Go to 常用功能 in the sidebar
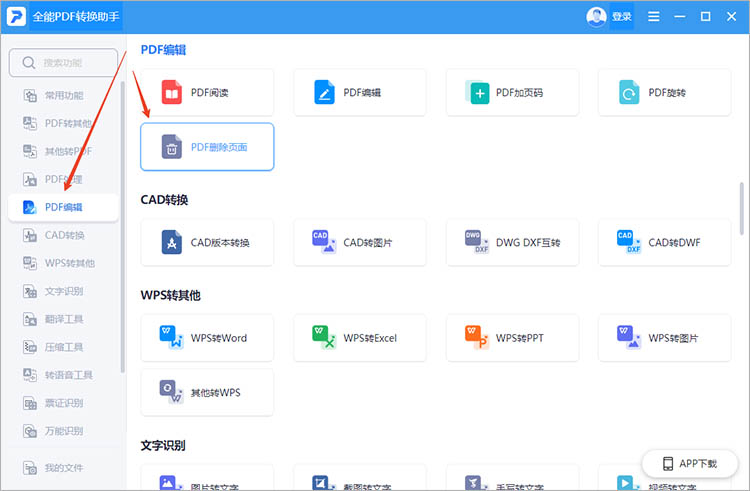Screen dimensions: 750x491 (63, 96)
